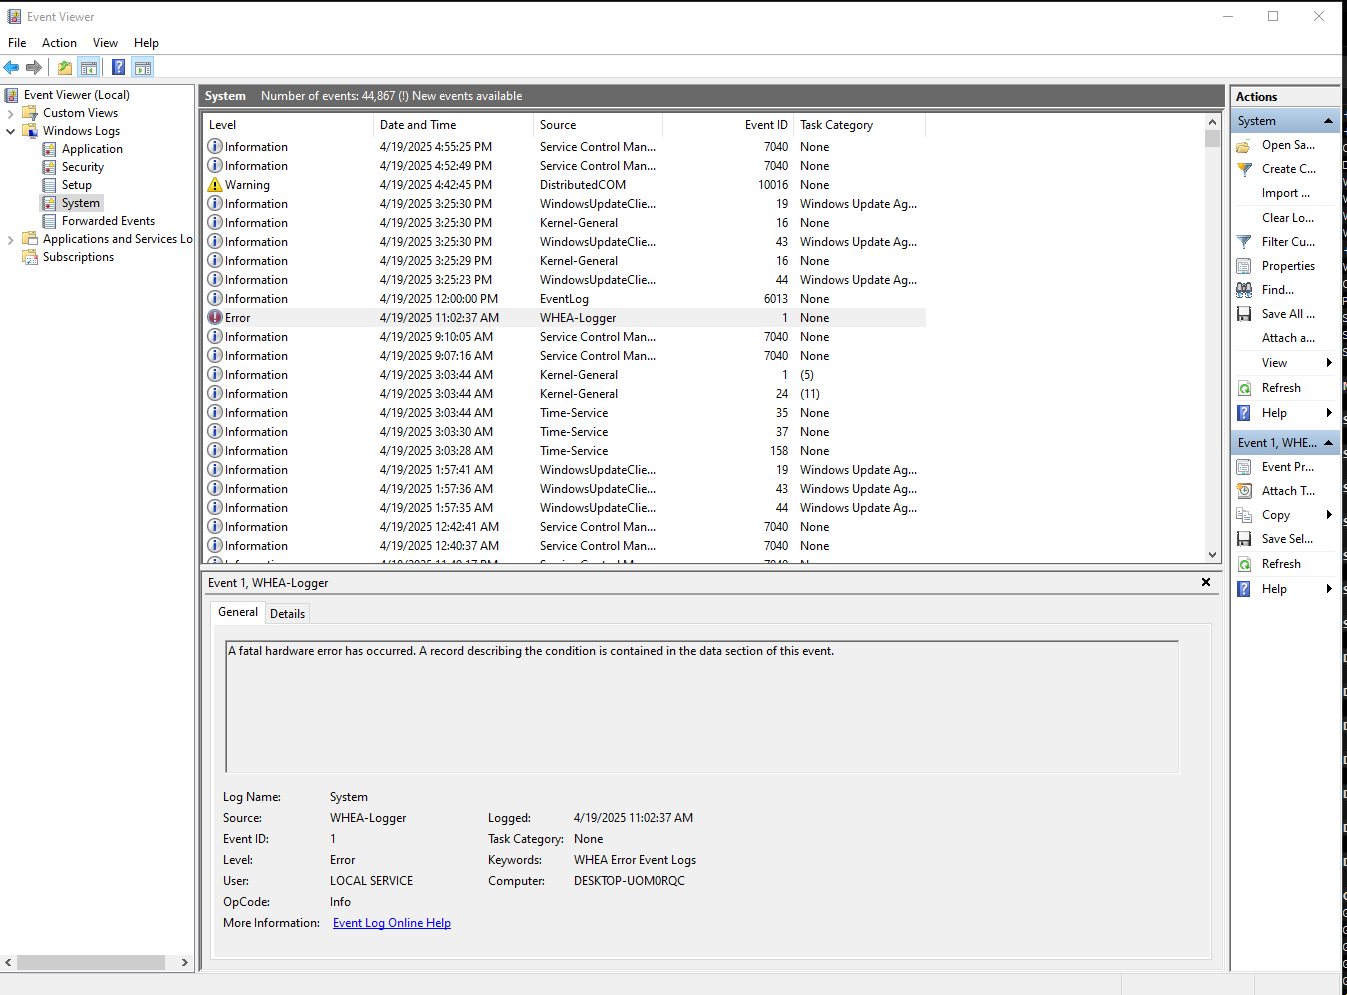Viewport: 1347px width, 995px height.
Task: Select the Kernel-General event with category (11)
Action: point(565,394)
